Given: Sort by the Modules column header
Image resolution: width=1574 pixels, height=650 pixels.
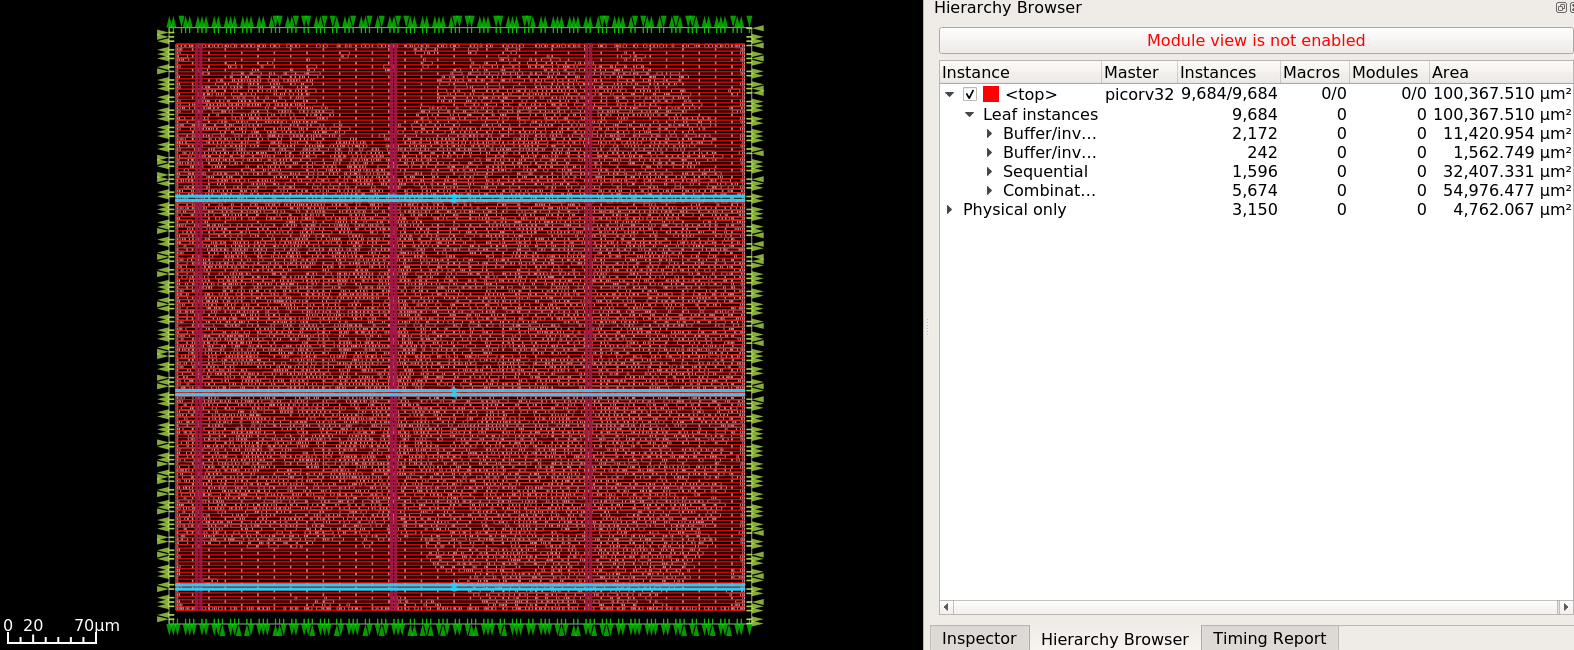Looking at the screenshot, I should click(x=1389, y=72).
